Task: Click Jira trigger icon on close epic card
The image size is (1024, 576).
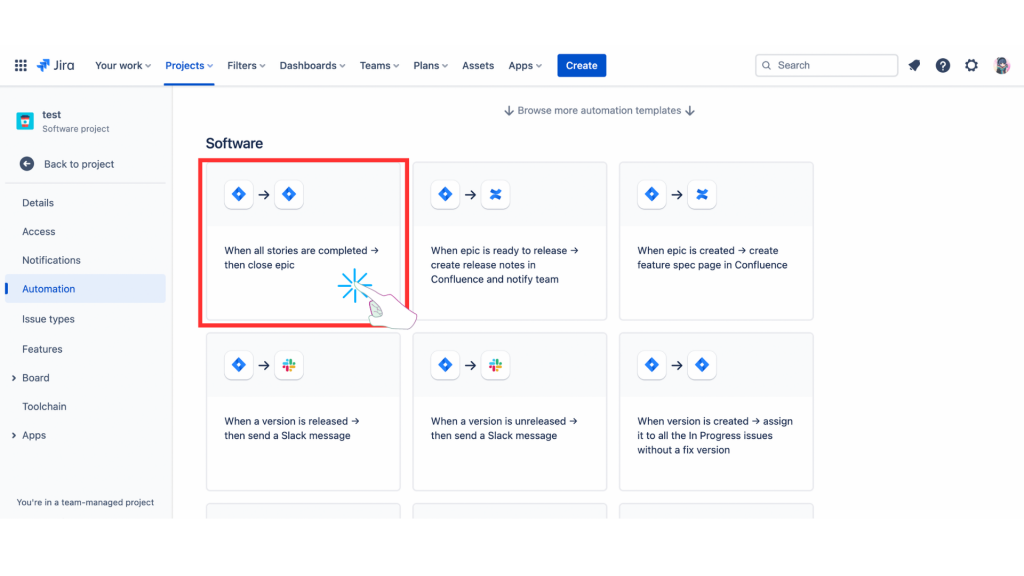Action: coord(239,194)
